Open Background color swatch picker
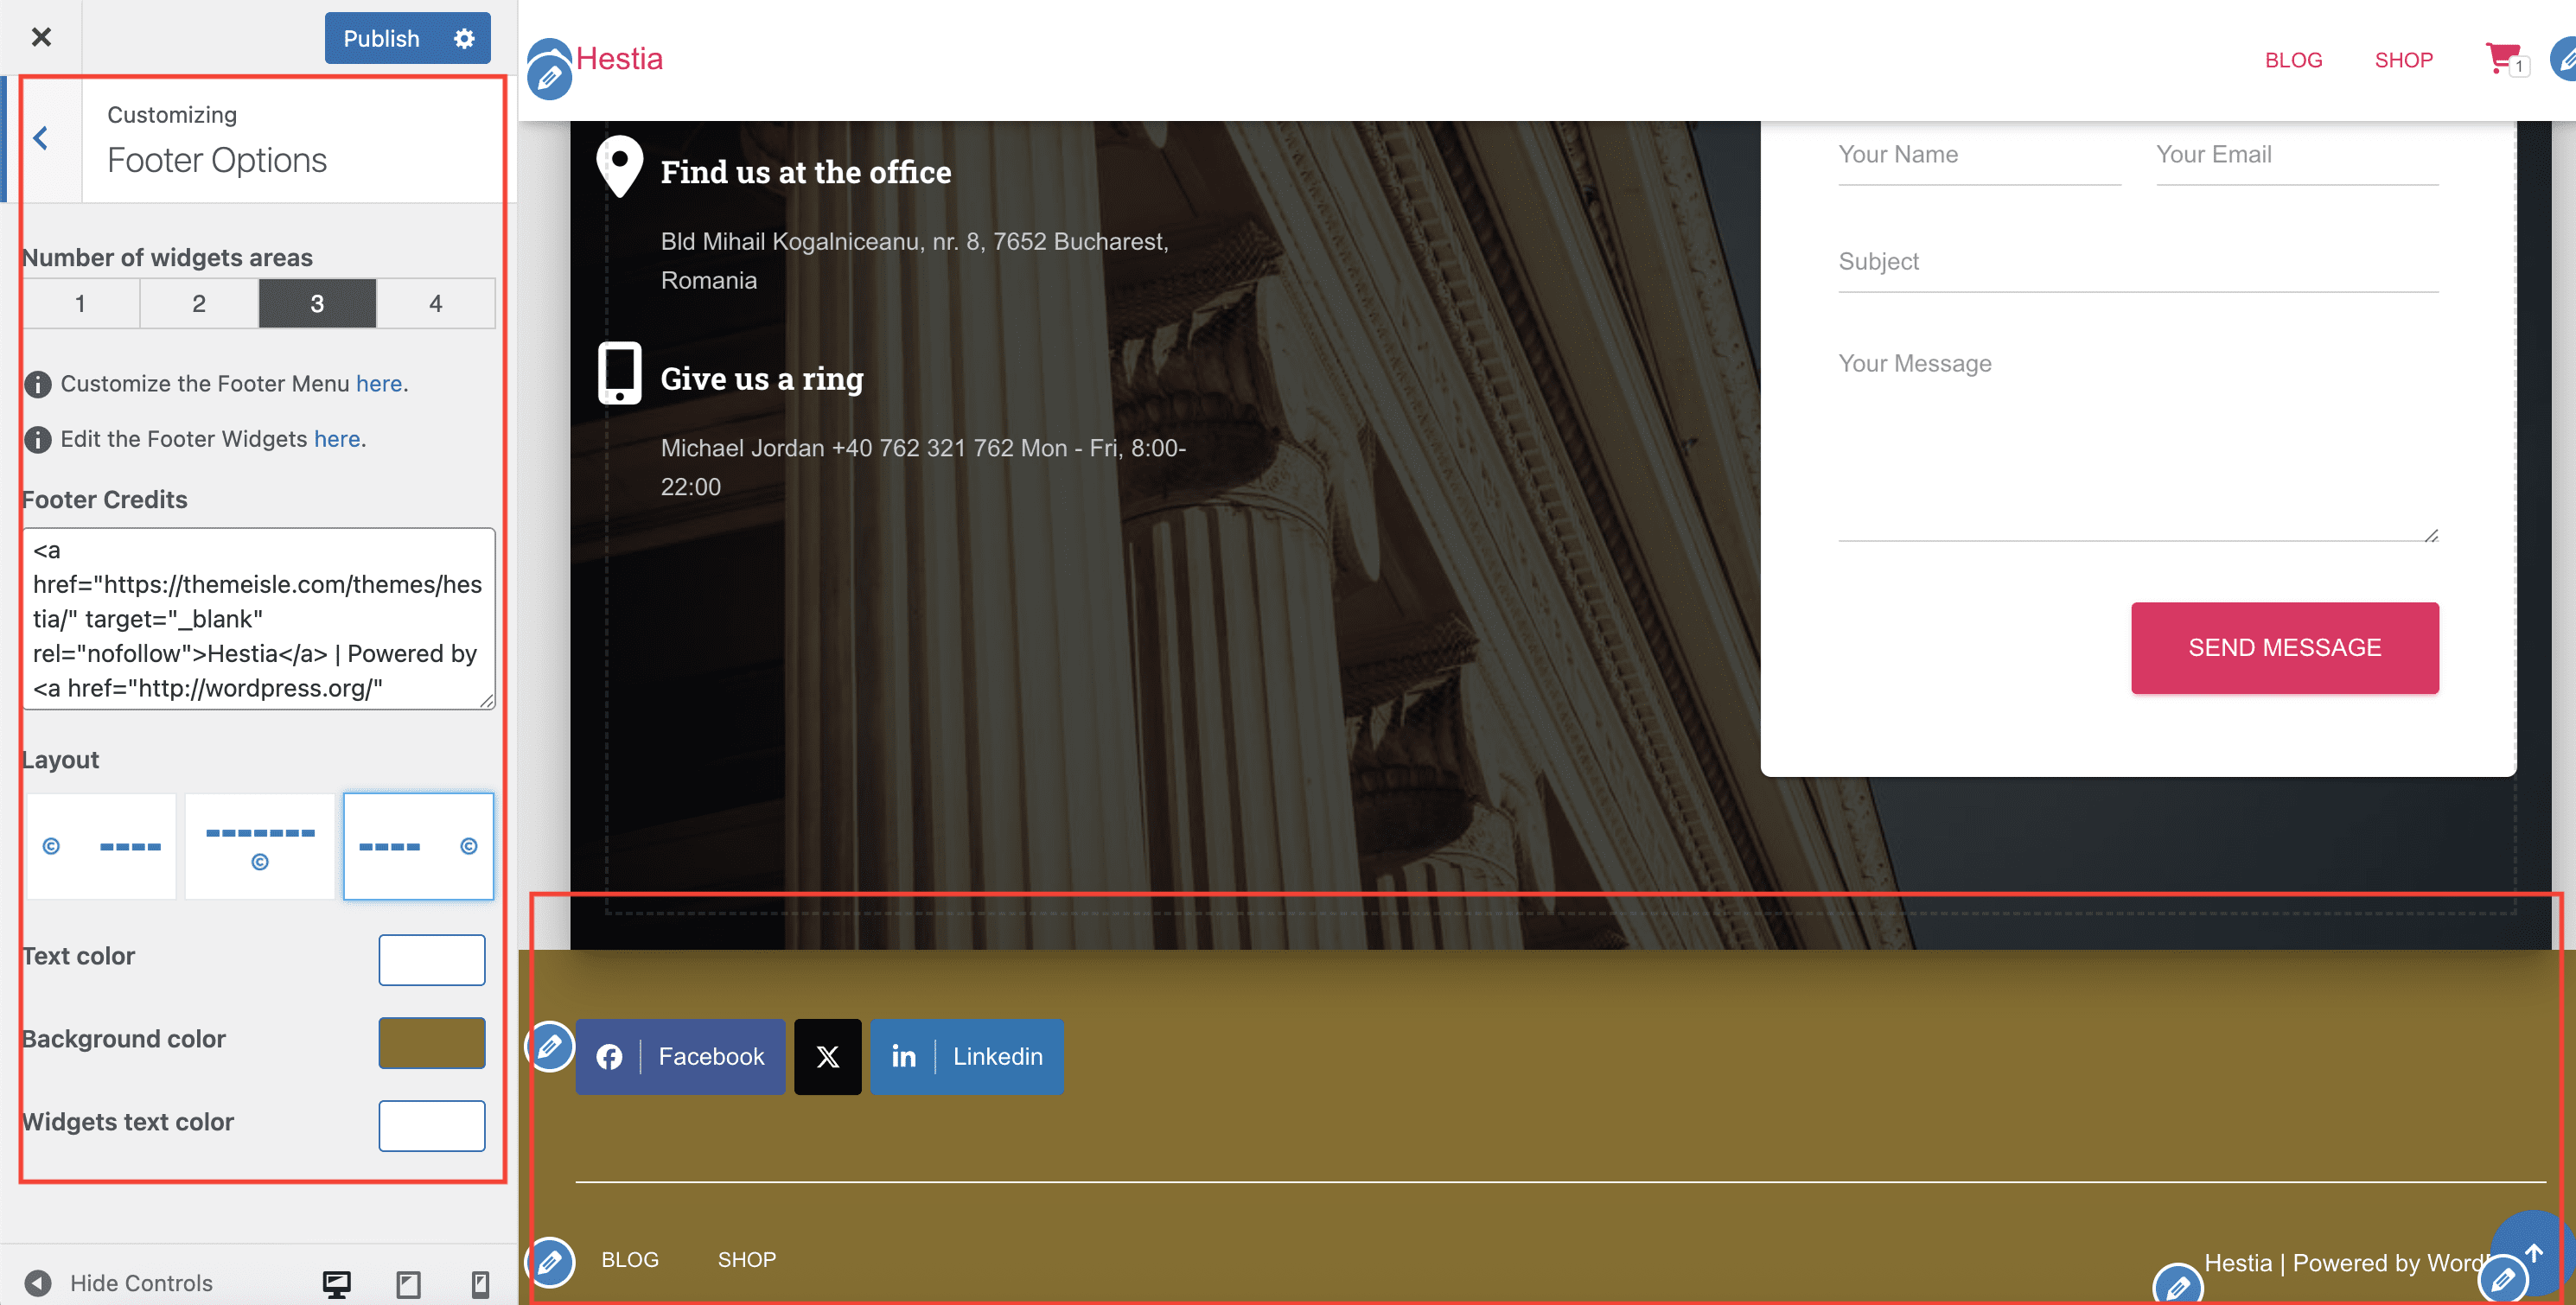 coord(432,1042)
